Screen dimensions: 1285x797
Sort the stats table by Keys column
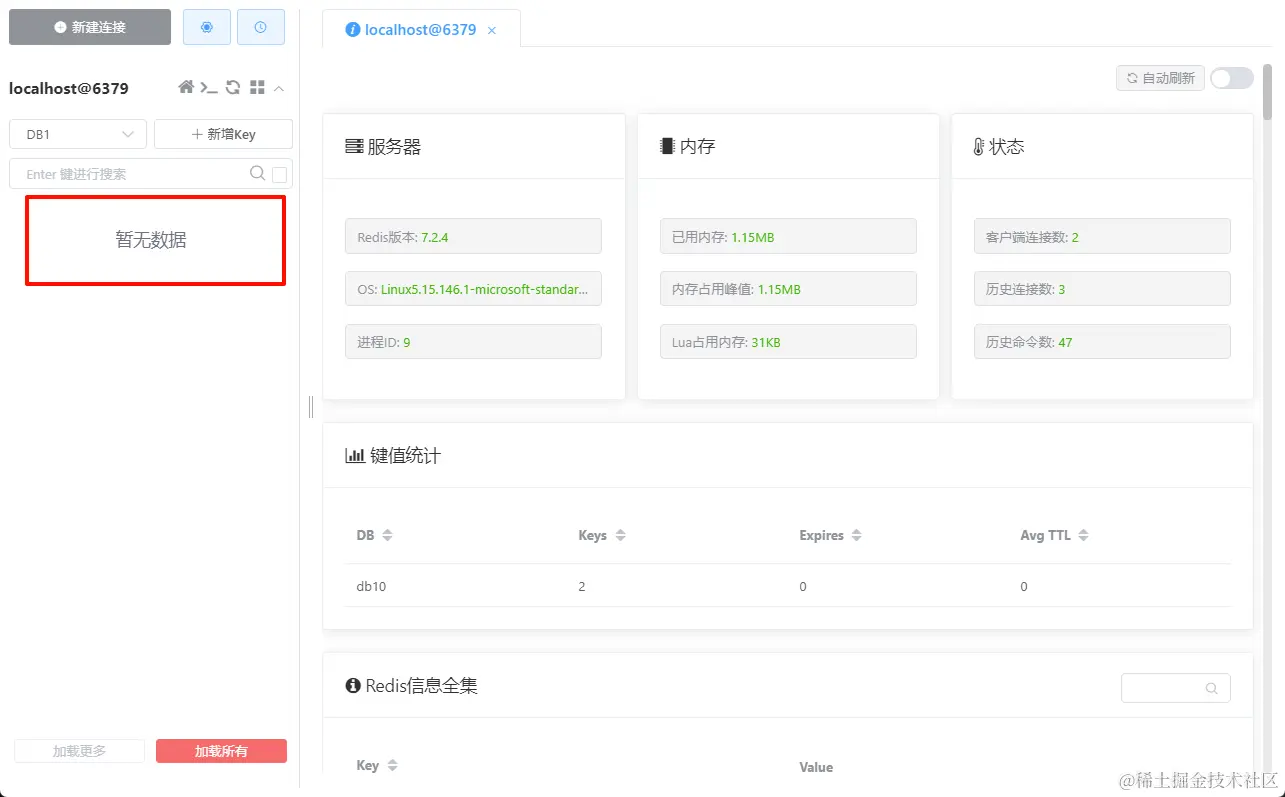click(x=620, y=536)
